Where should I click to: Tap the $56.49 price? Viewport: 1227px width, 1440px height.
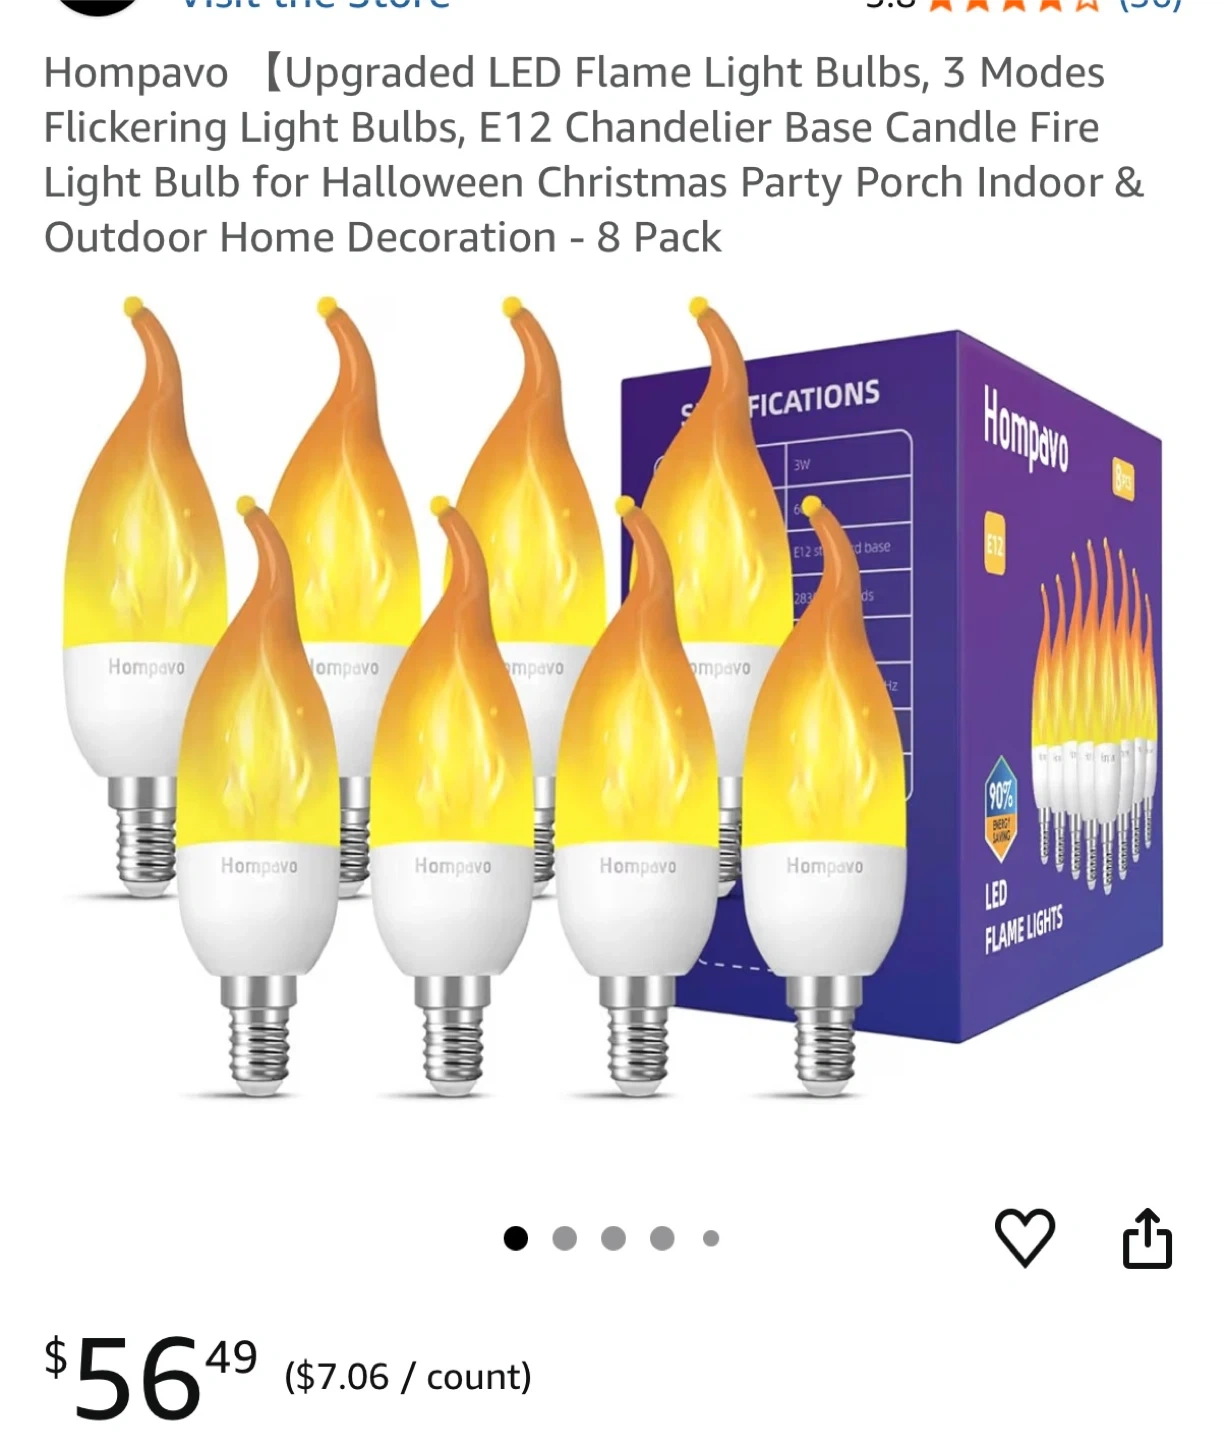point(151,1375)
